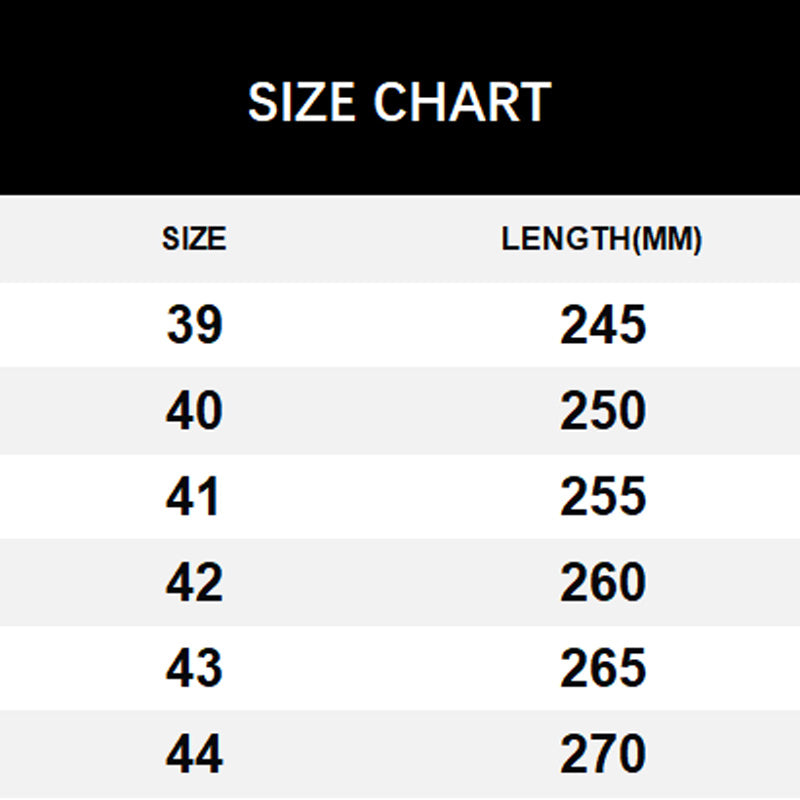
Task: Select the size 43 cell
Action: point(194,669)
